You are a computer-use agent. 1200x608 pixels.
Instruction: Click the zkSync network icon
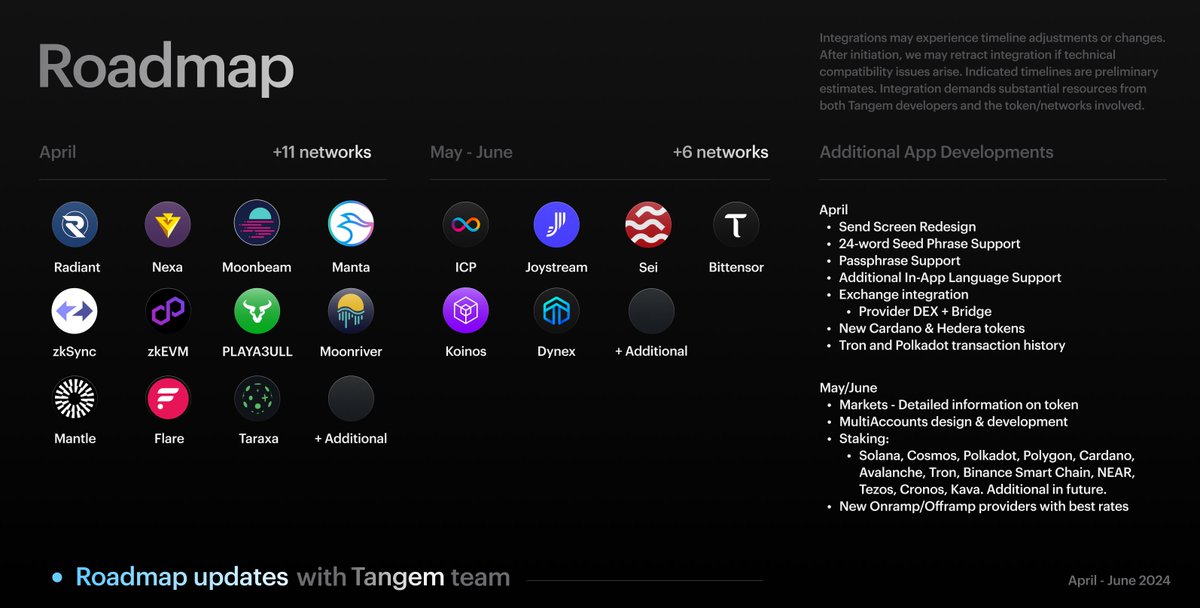click(x=75, y=311)
